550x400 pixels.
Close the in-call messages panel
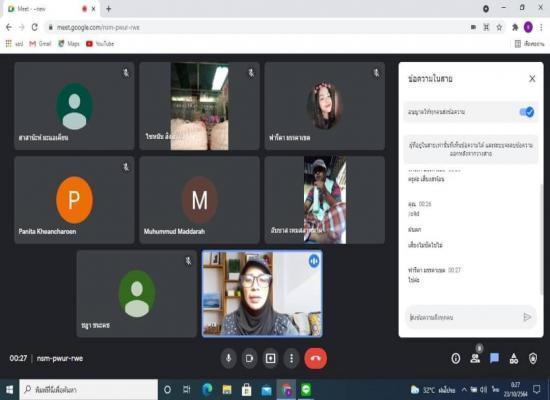532,79
